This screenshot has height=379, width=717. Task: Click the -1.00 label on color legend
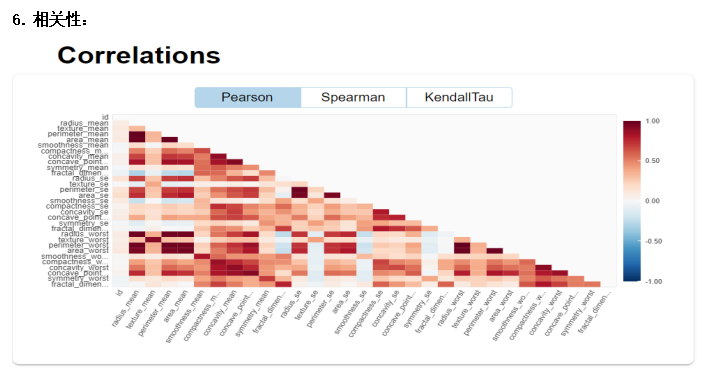(x=653, y=282)
